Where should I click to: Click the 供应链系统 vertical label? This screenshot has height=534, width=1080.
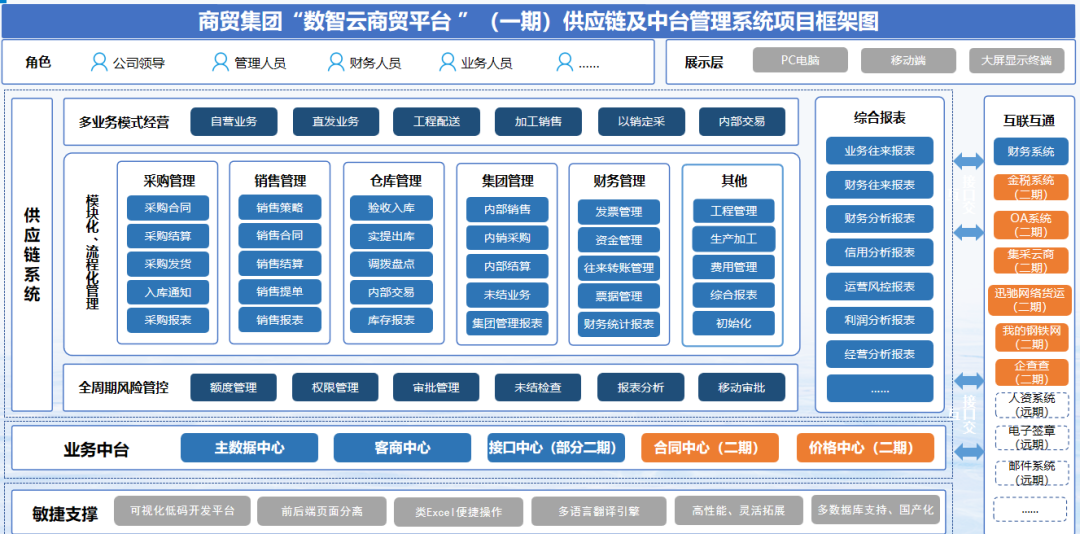32,256
